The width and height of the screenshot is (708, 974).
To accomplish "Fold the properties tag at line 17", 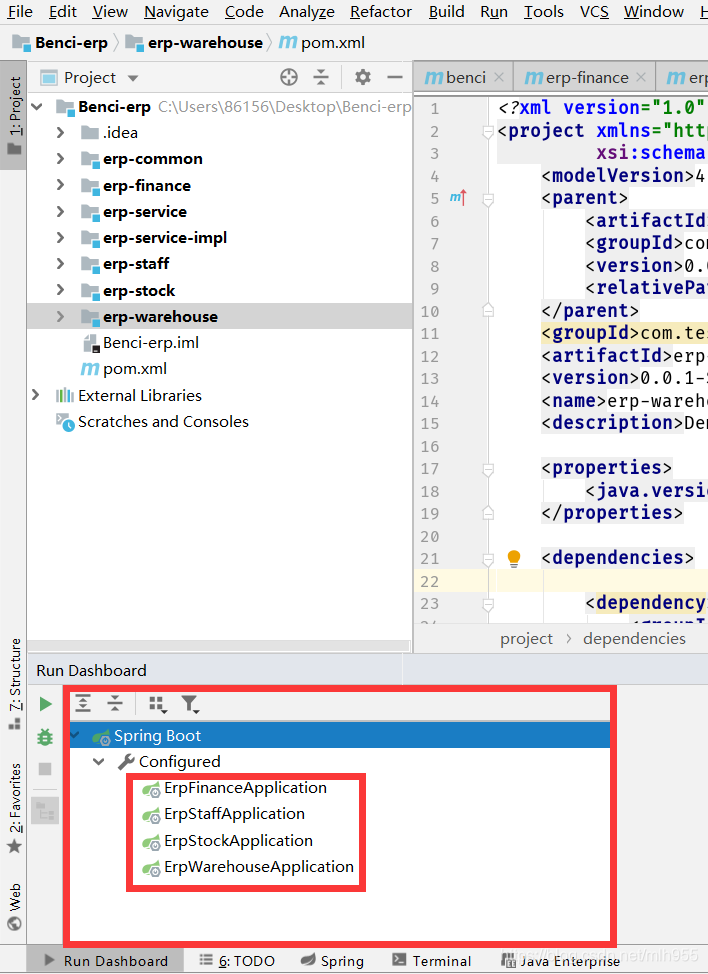I will pyautogui.click(x=488, y=469).
